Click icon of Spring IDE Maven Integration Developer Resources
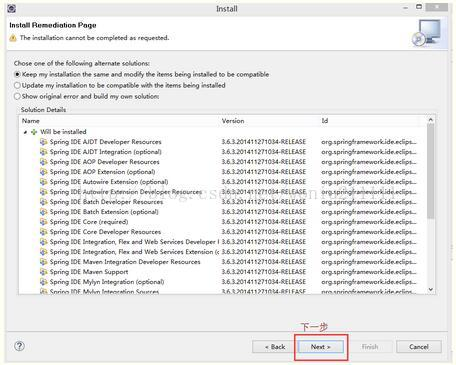Screen dimensions: 456x365 click(43, 262)
